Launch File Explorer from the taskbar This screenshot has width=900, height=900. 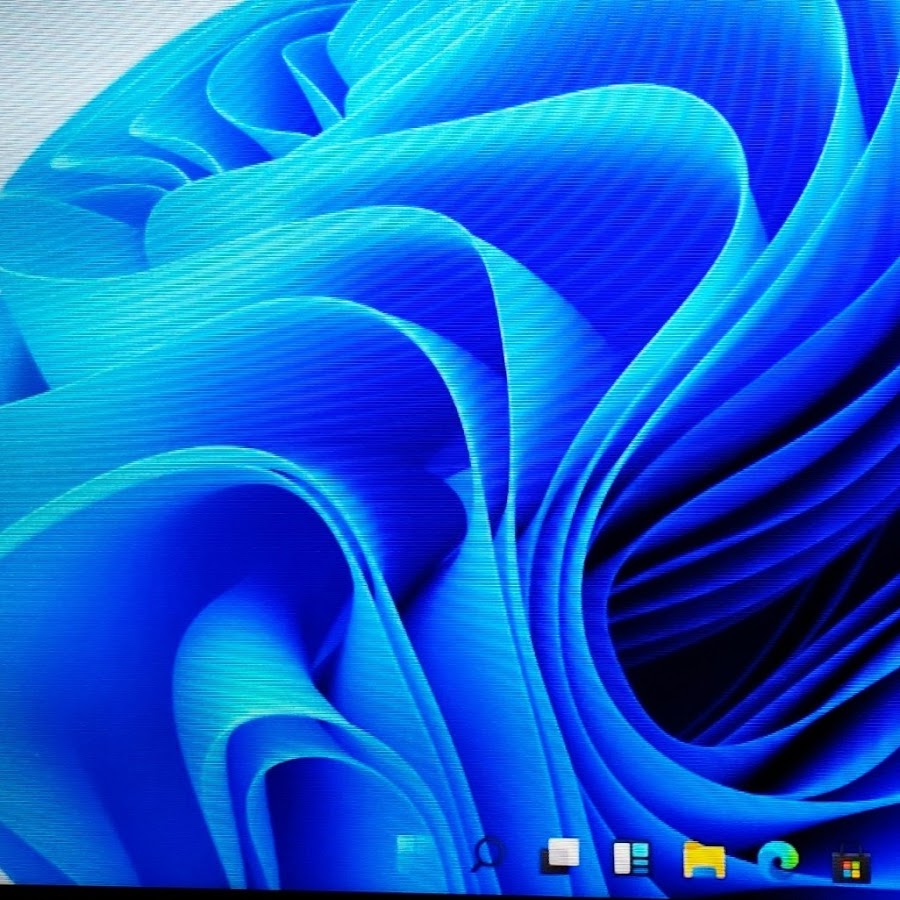pyautogui.click(x=704, y=858)
